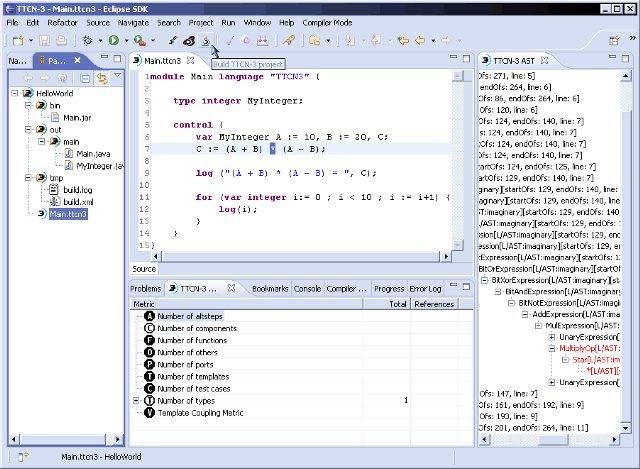
Task: Click the Print toolbar icon
Action: click(x=61, y=40)
